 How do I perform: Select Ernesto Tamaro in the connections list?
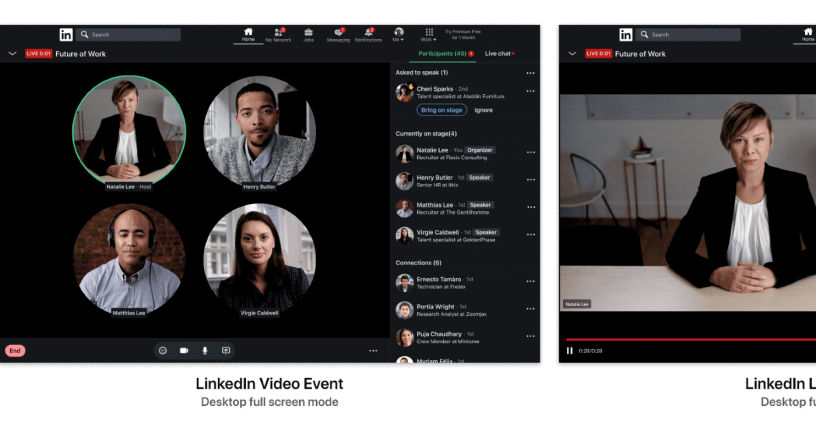(465, 282)
